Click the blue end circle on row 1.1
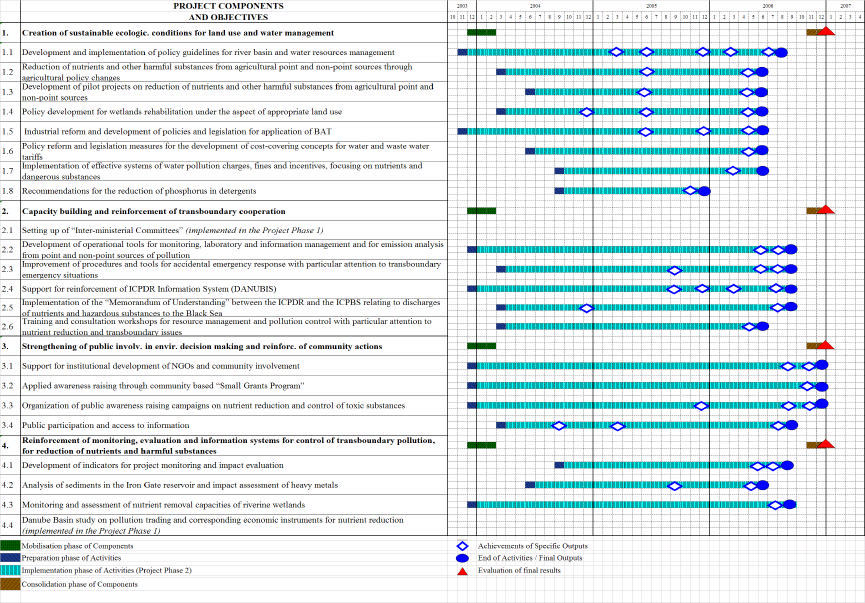The width and height of the screenshot is (865, 603). tap(781, 52)
